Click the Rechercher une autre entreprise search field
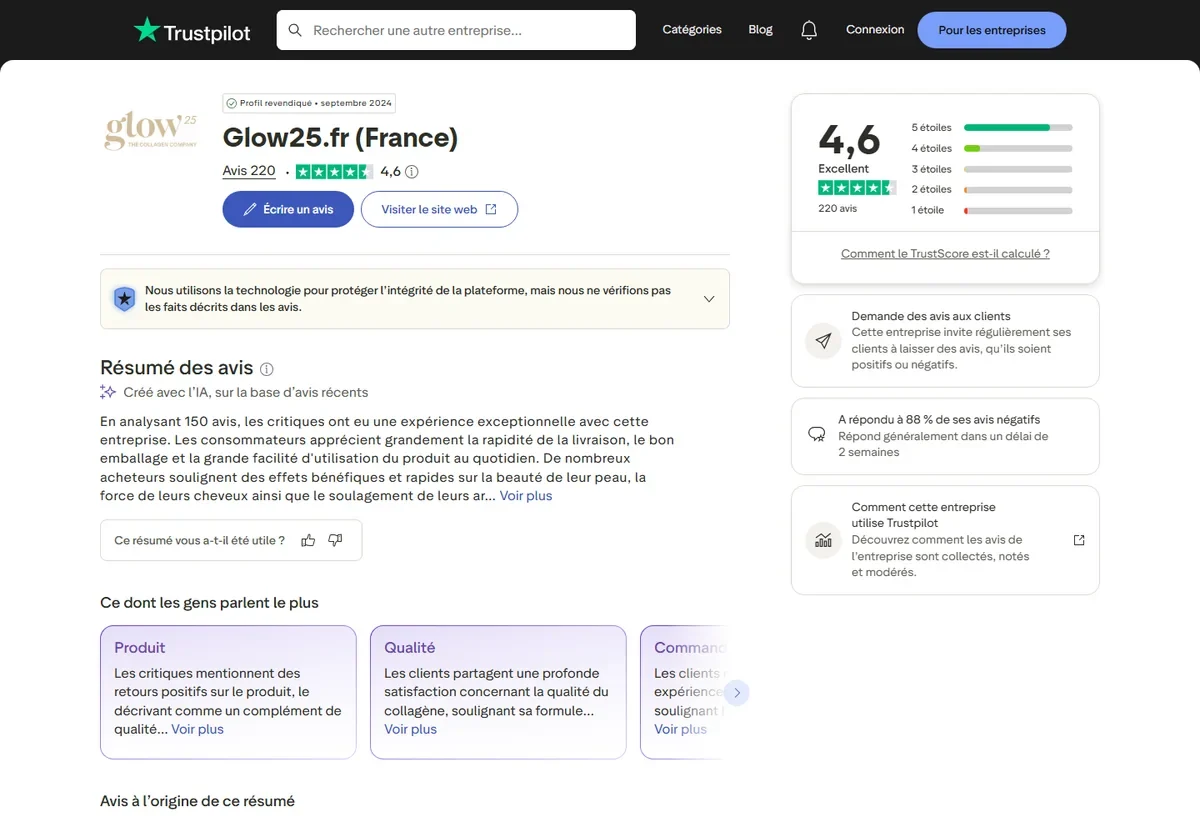Image resolution: width=1200 pixels, height=817 pixels. pos(456,30)
